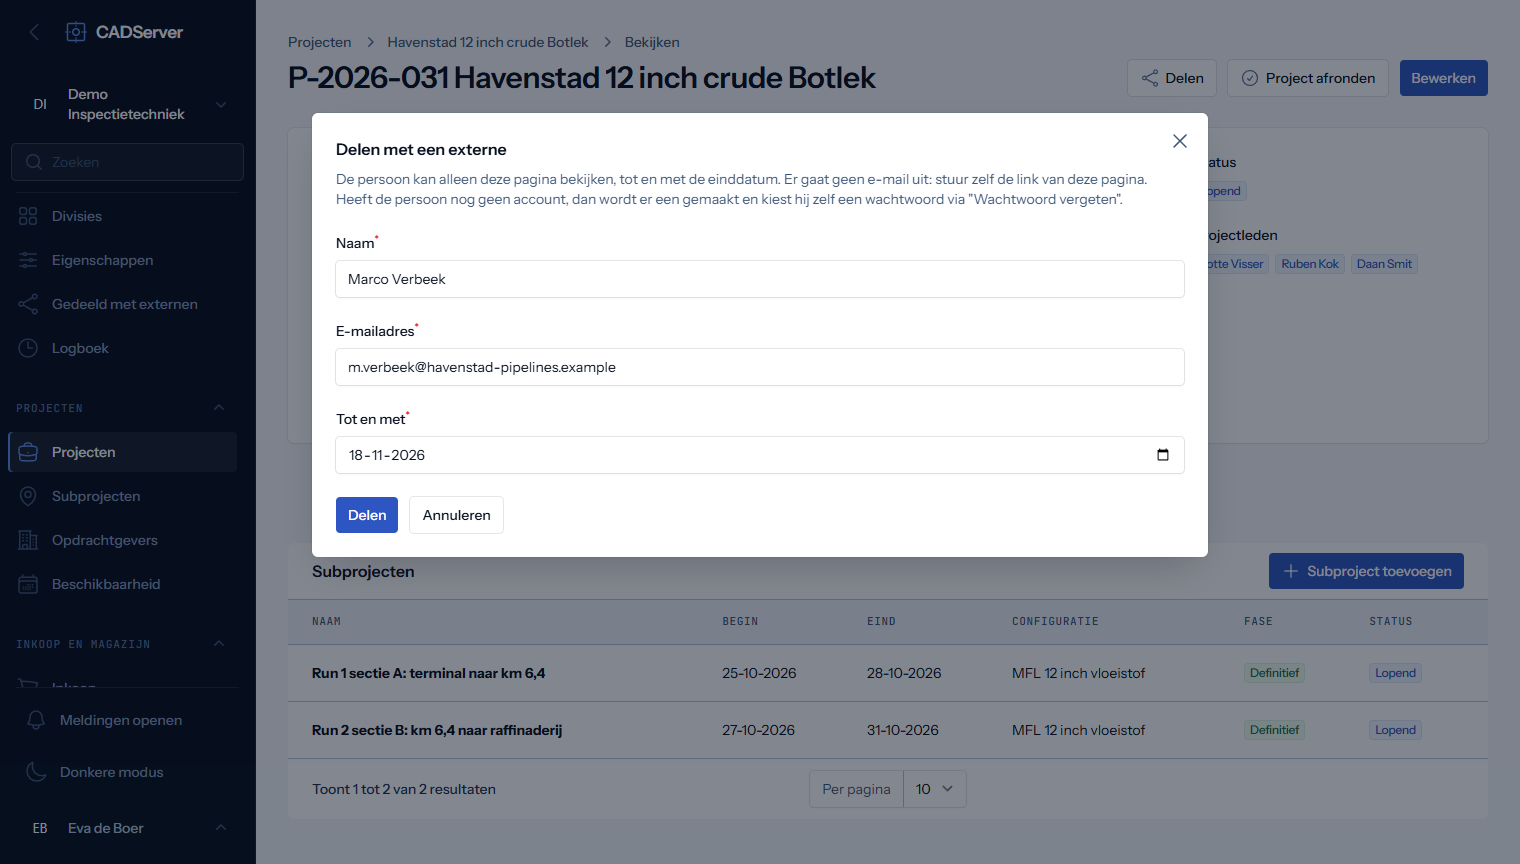Click the Naam field with Marco Verbeek

point(760,279)
